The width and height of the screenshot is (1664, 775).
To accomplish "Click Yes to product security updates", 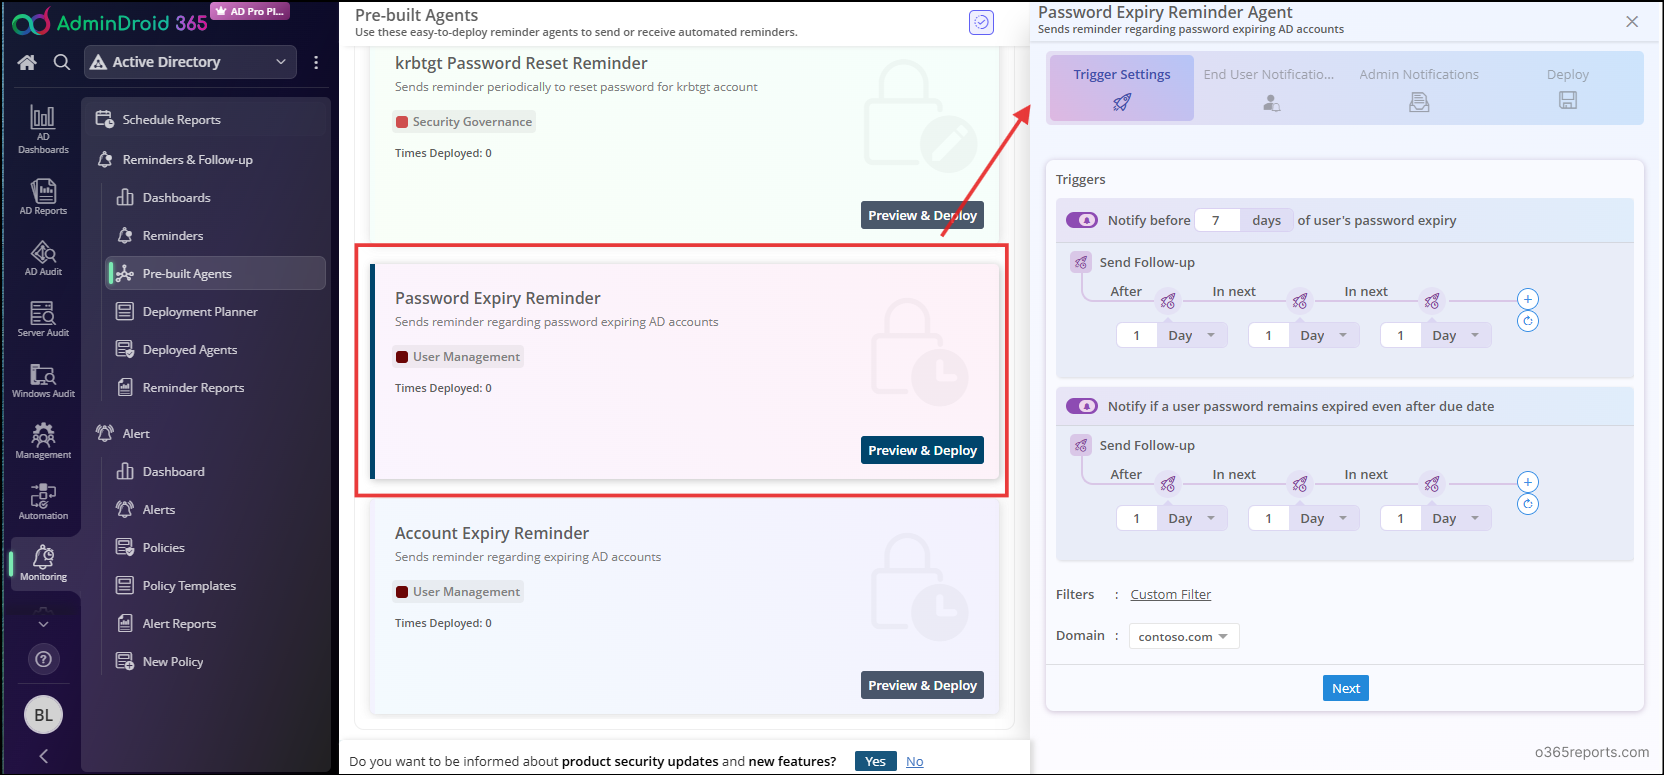I will (875, 761).
